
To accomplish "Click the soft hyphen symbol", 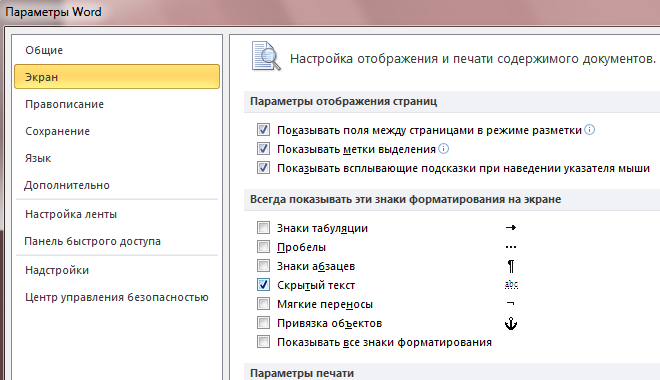I will pos(510,303).
